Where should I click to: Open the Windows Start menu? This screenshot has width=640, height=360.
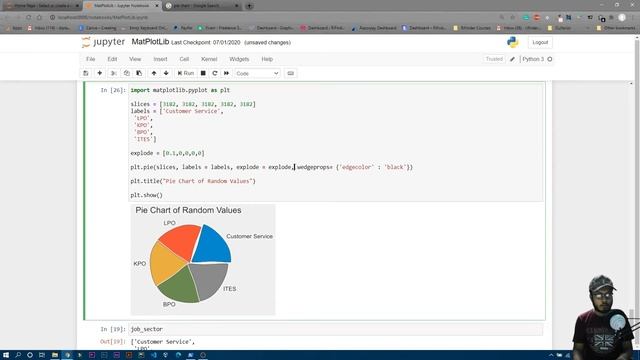pos(6,355)
